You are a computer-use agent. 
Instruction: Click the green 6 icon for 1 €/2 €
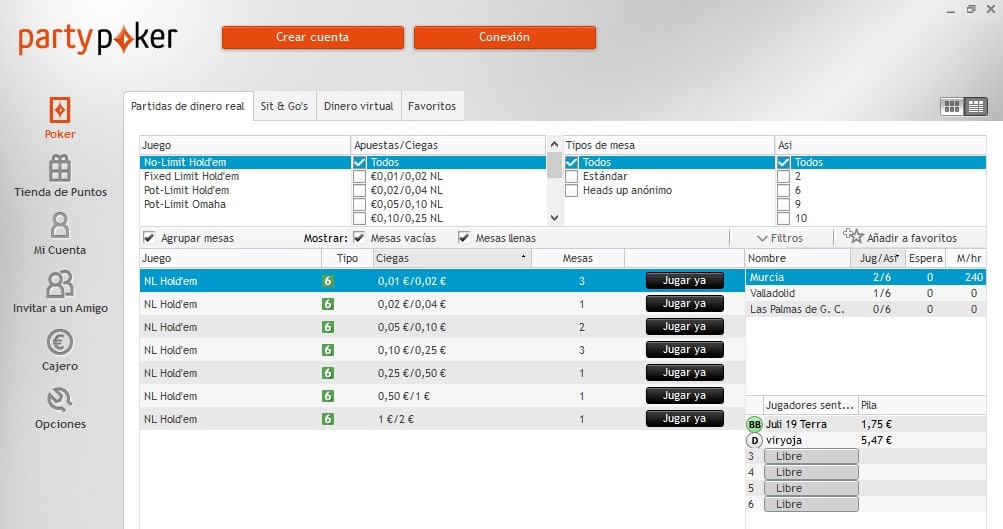(328, 419)
